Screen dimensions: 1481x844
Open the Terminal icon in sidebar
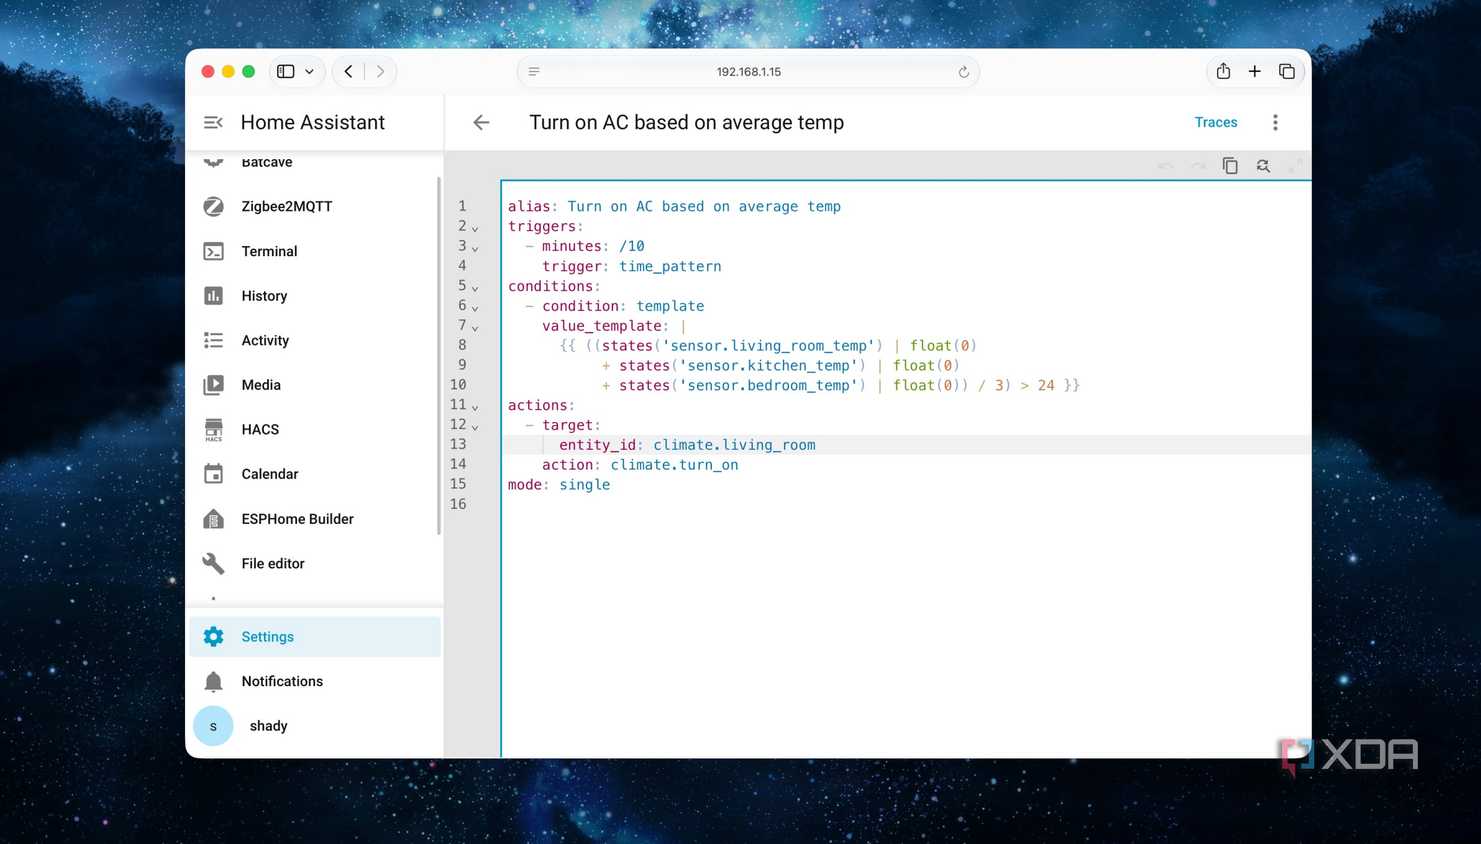point(213,251)
